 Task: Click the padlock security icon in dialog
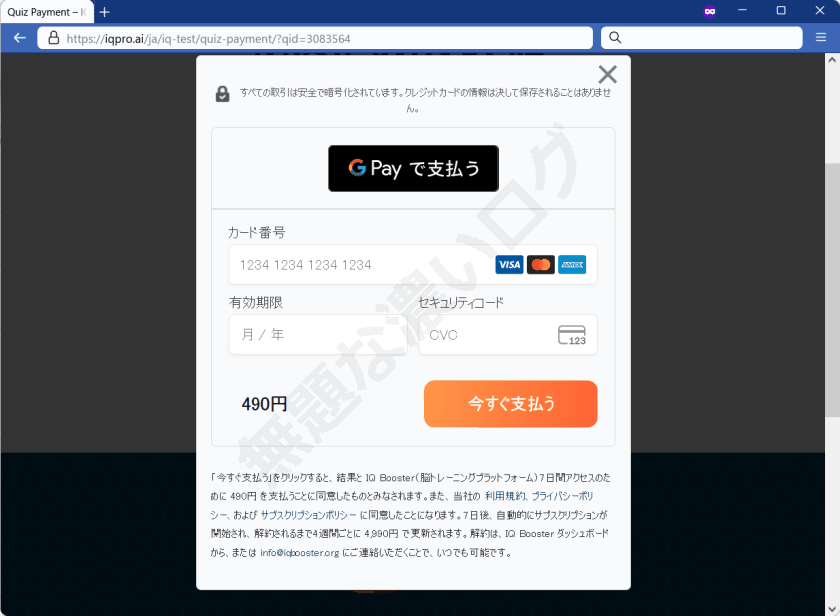pyautogui.click(x=222, y=94)
